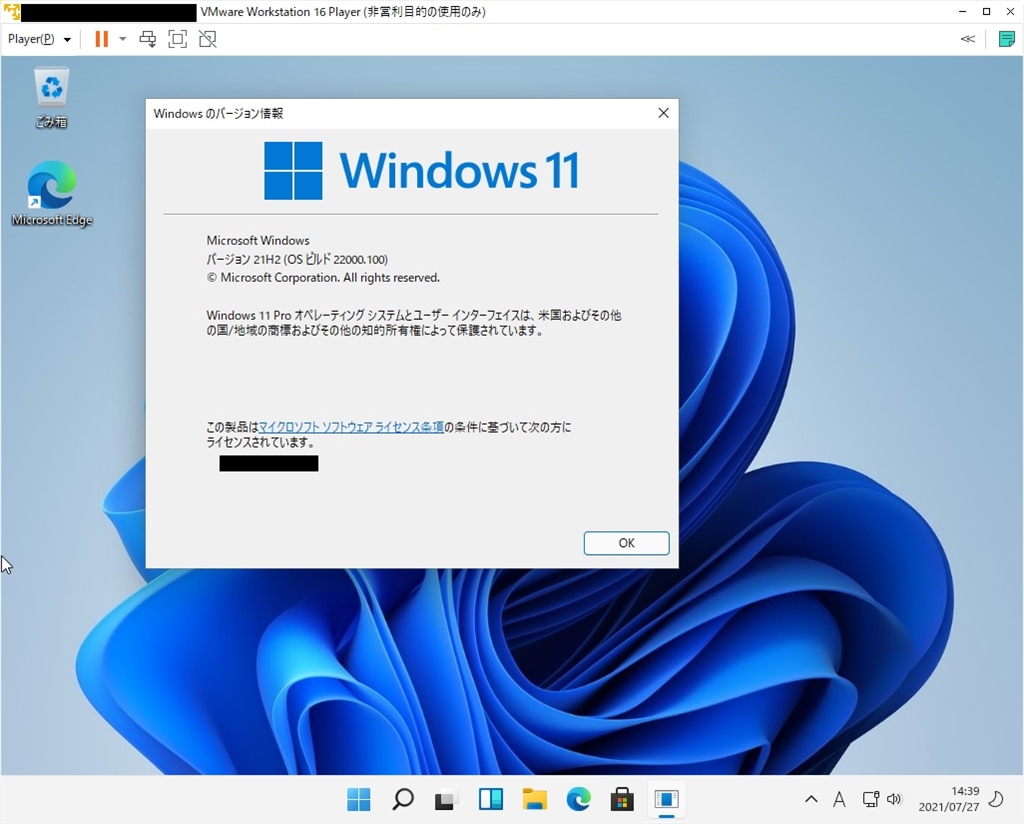Open the Player(P) menu in VMware
1024x824 pixels.
click(39, 39)
